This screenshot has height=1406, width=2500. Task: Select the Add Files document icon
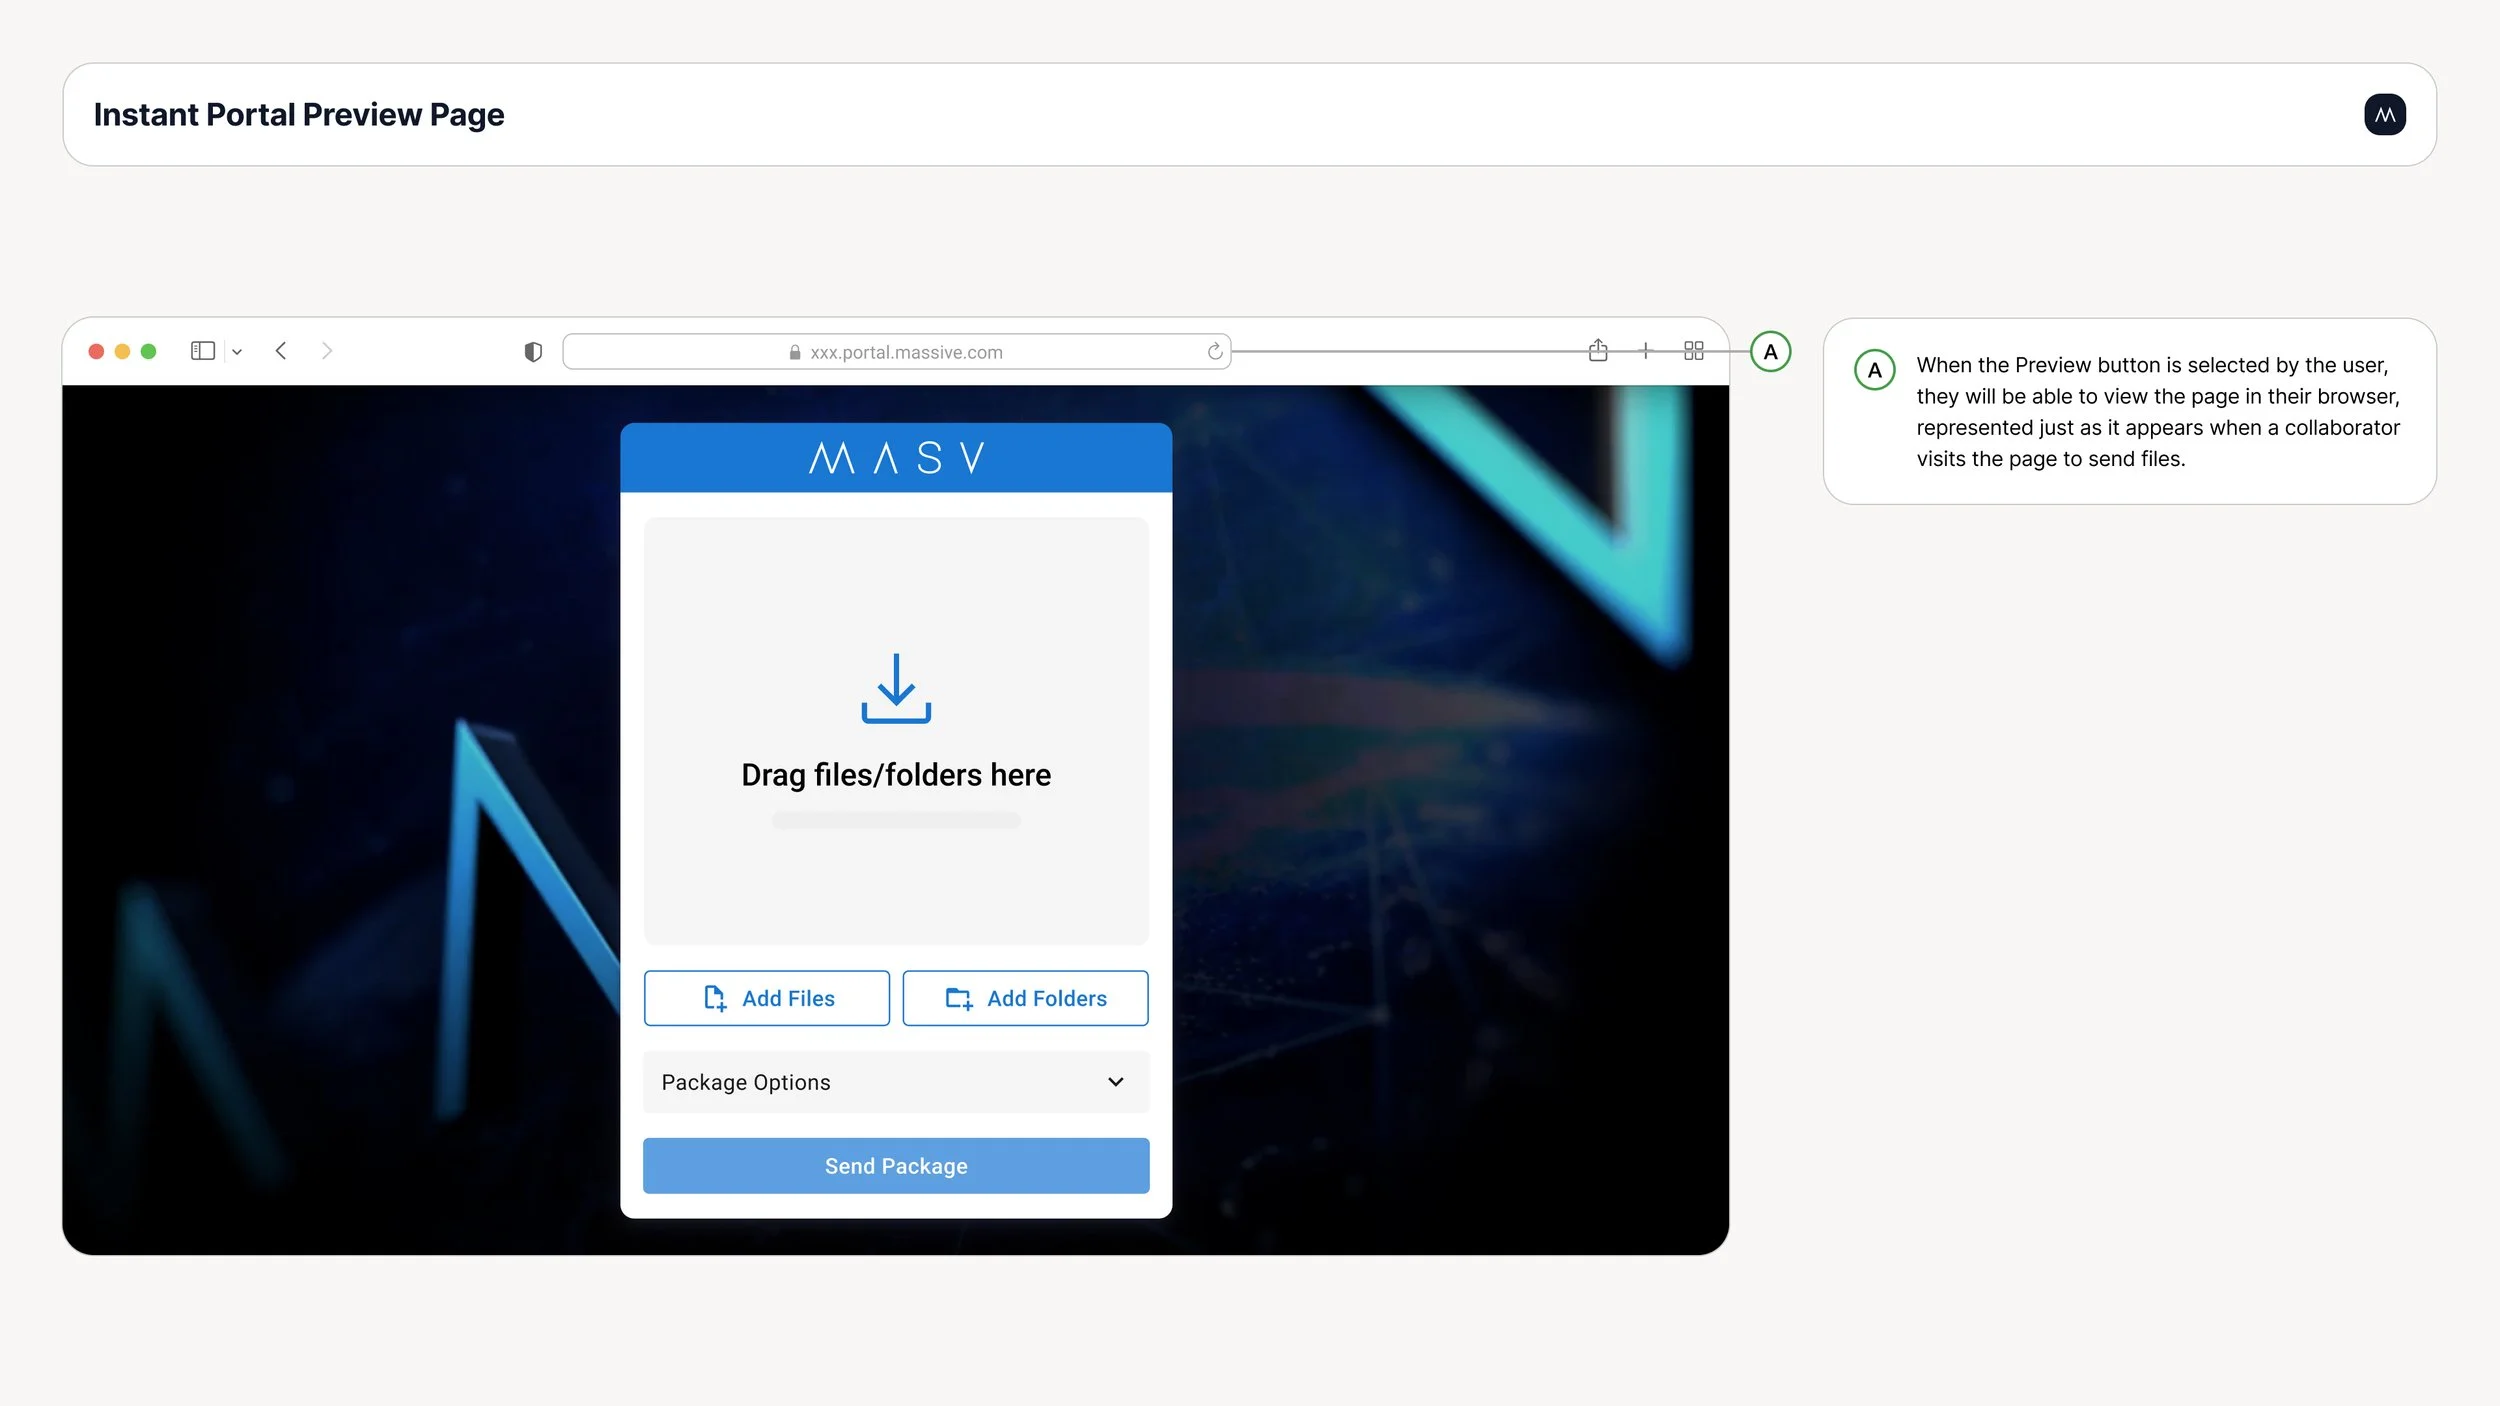coord(716,998)
